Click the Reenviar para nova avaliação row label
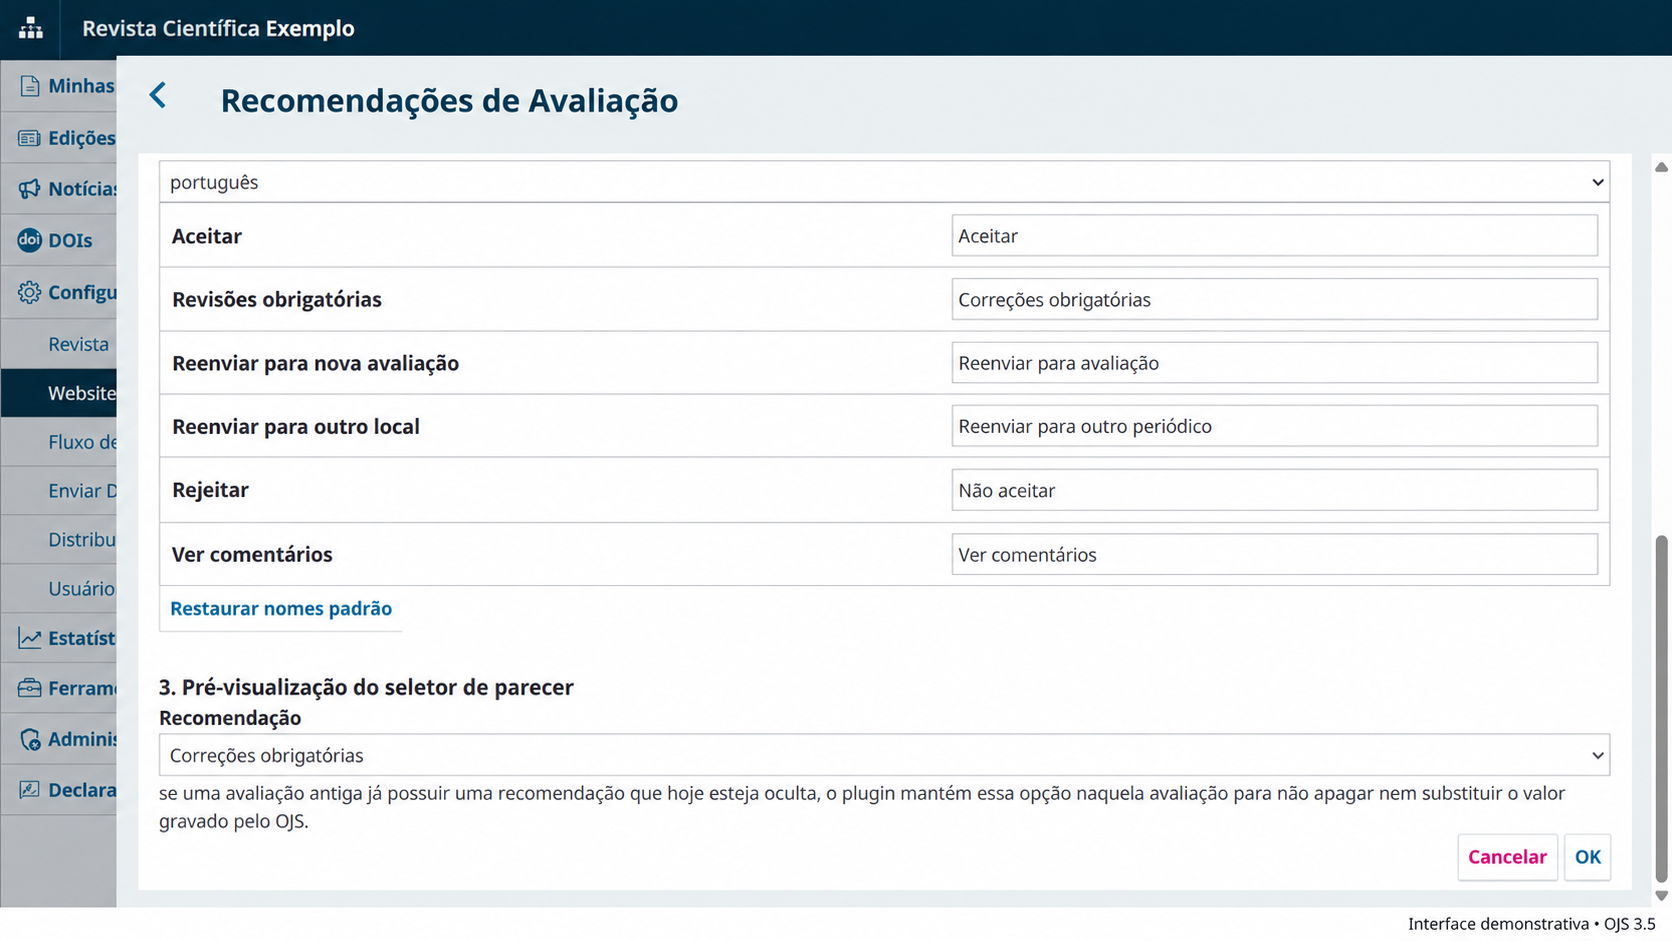This screenshot has height=941, width=1672. pos(315,363)
